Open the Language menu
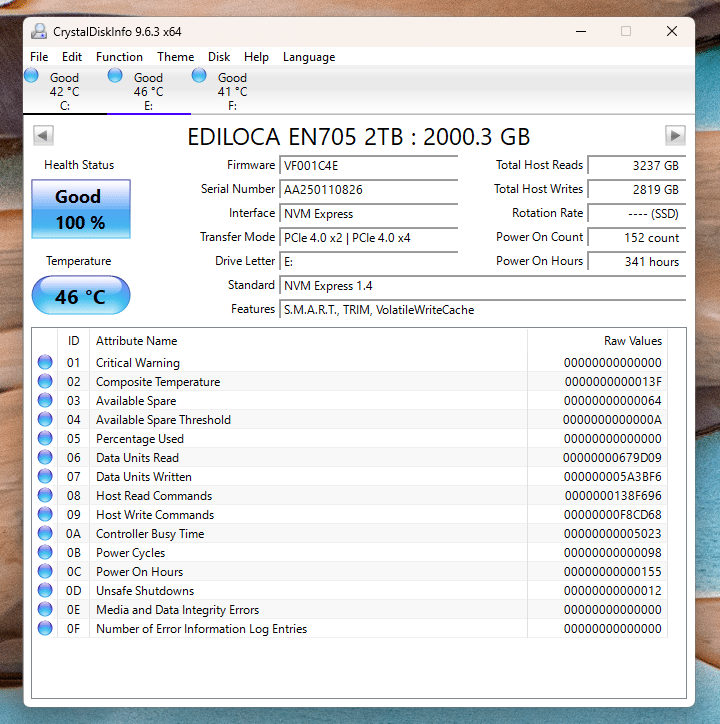 pos(309,57)
